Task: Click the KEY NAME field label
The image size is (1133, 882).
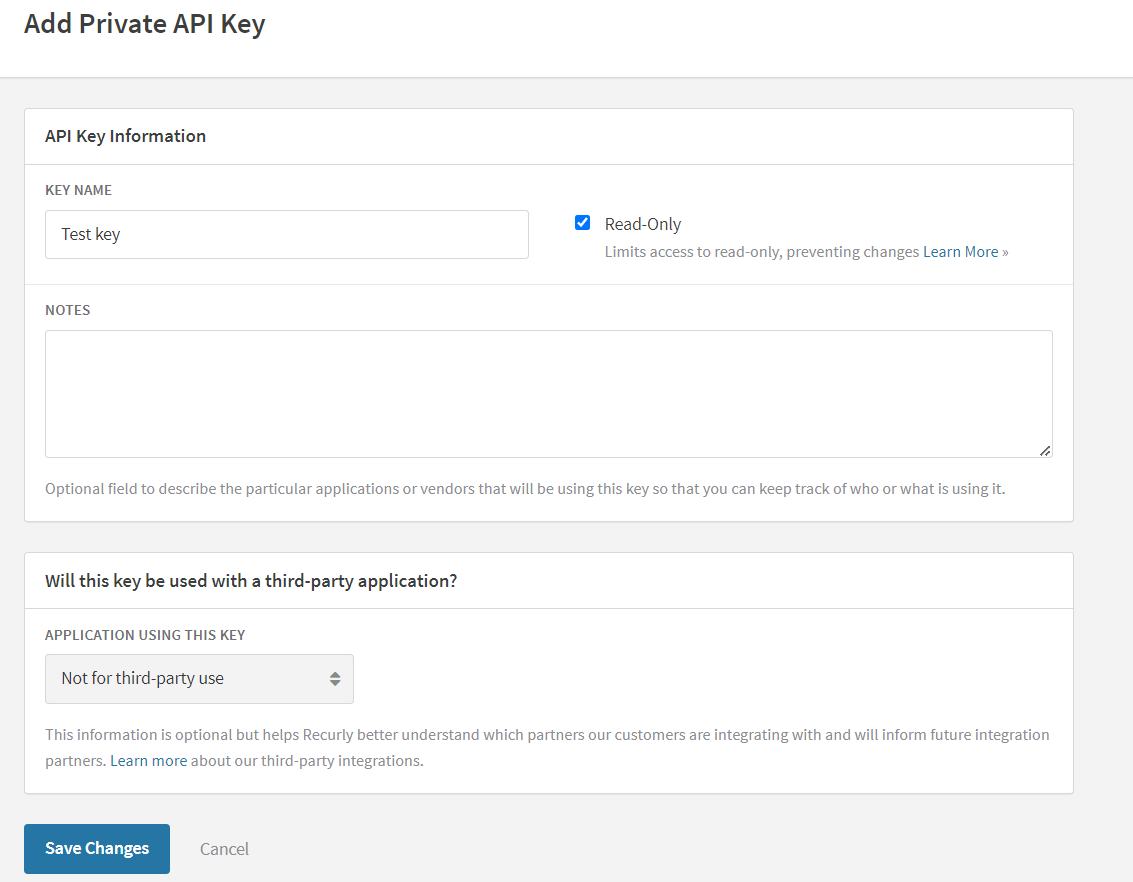Action: (78, 190)
